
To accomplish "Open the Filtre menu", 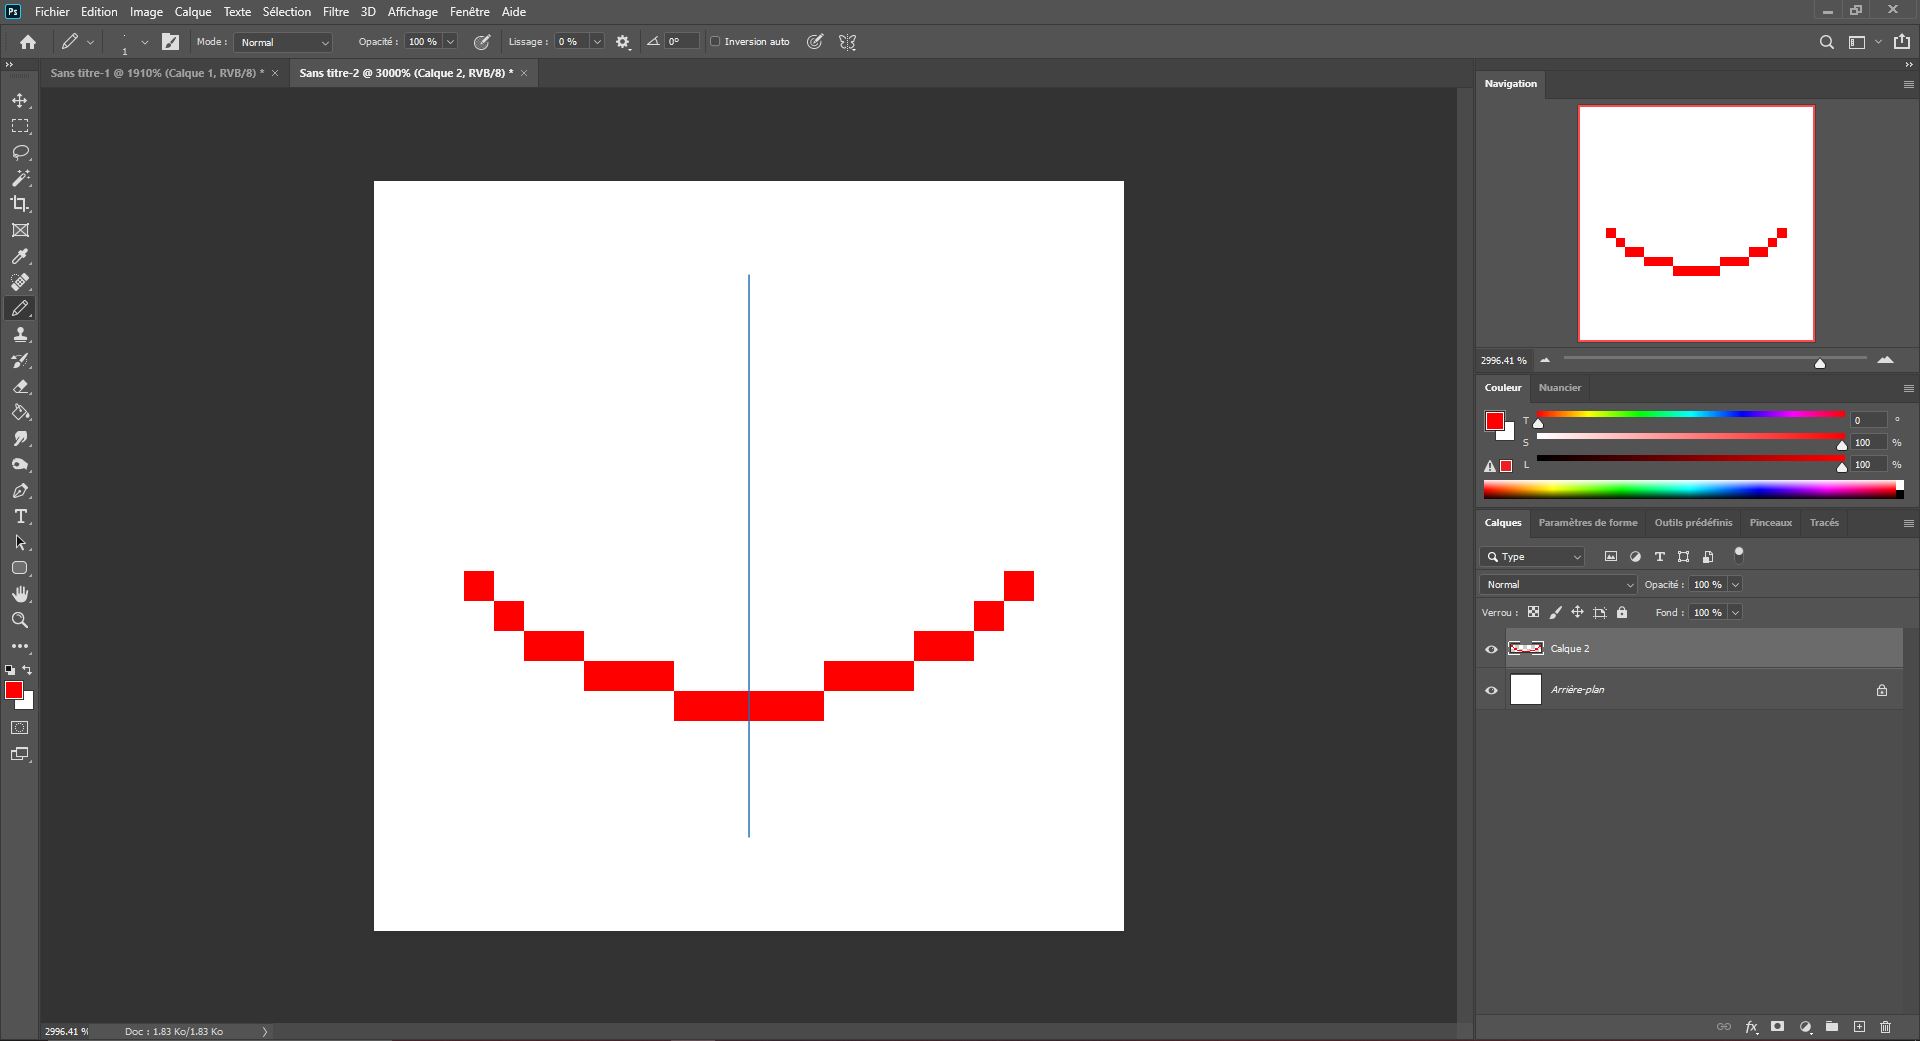I will click(x=335, y=11).
